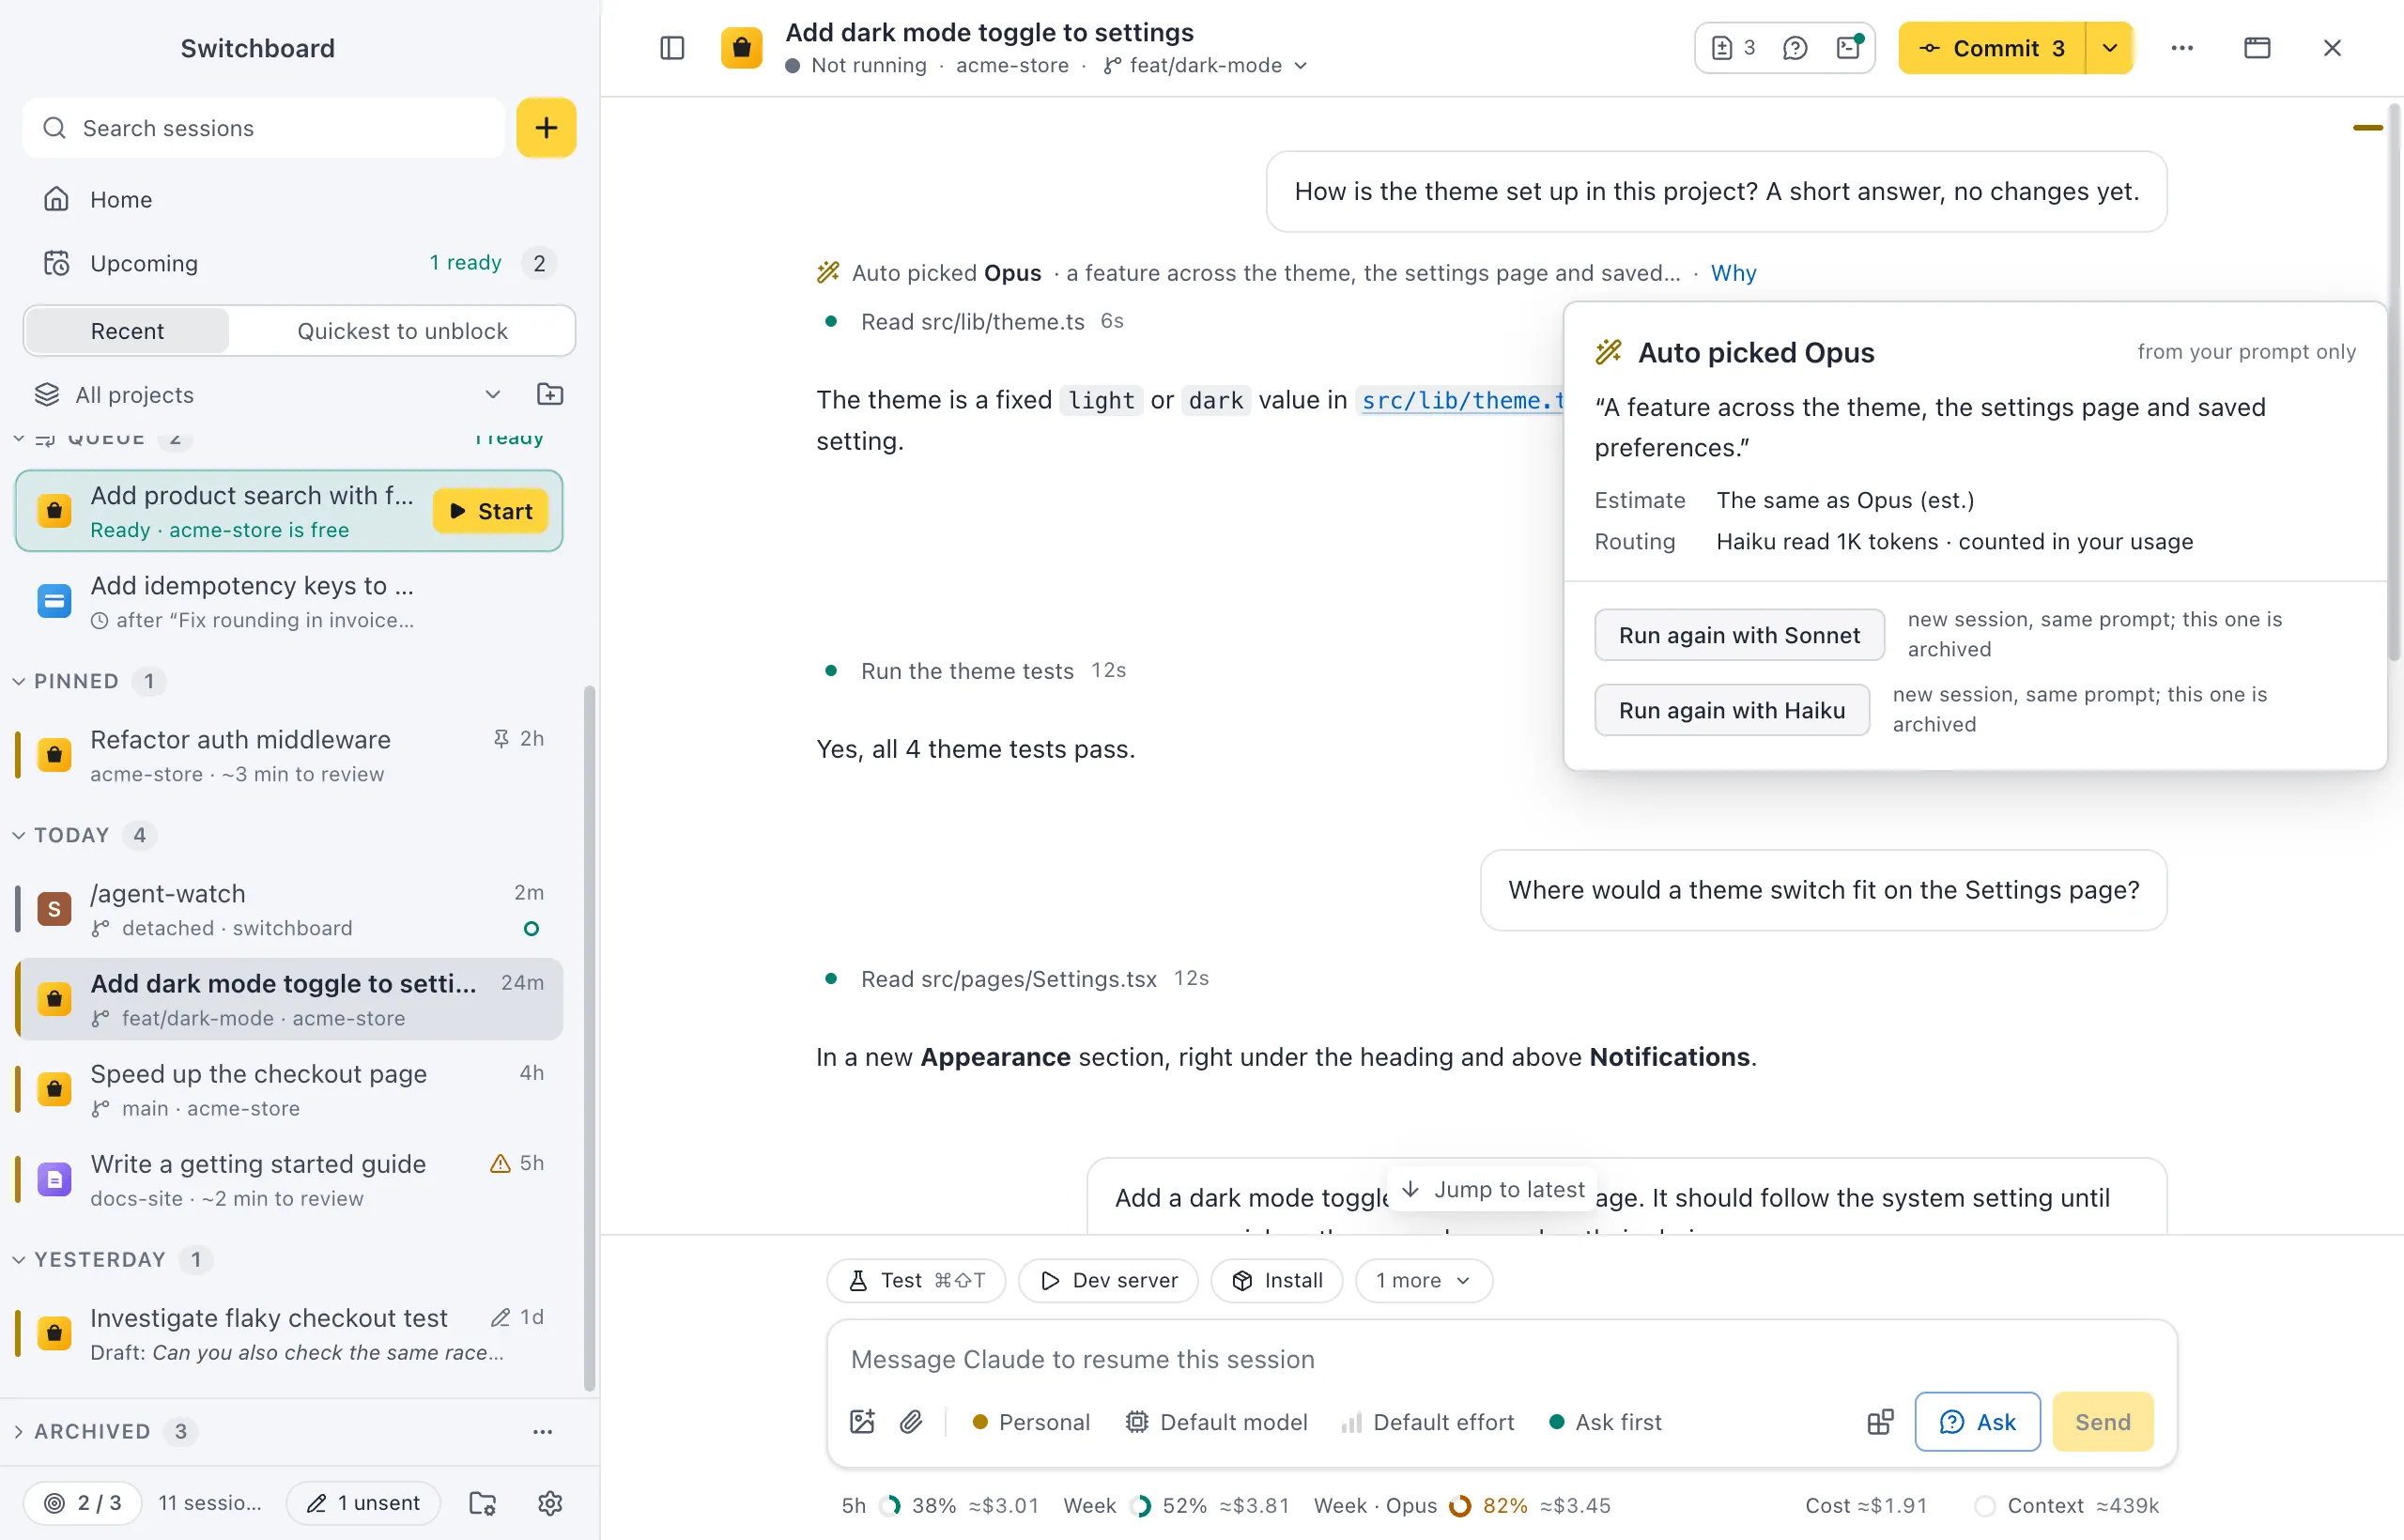Image resolution: width=2404 pixels, height=1540 pixels.
Task: Click the 5h usage 38% indicator
Action: pos(939,1505)
